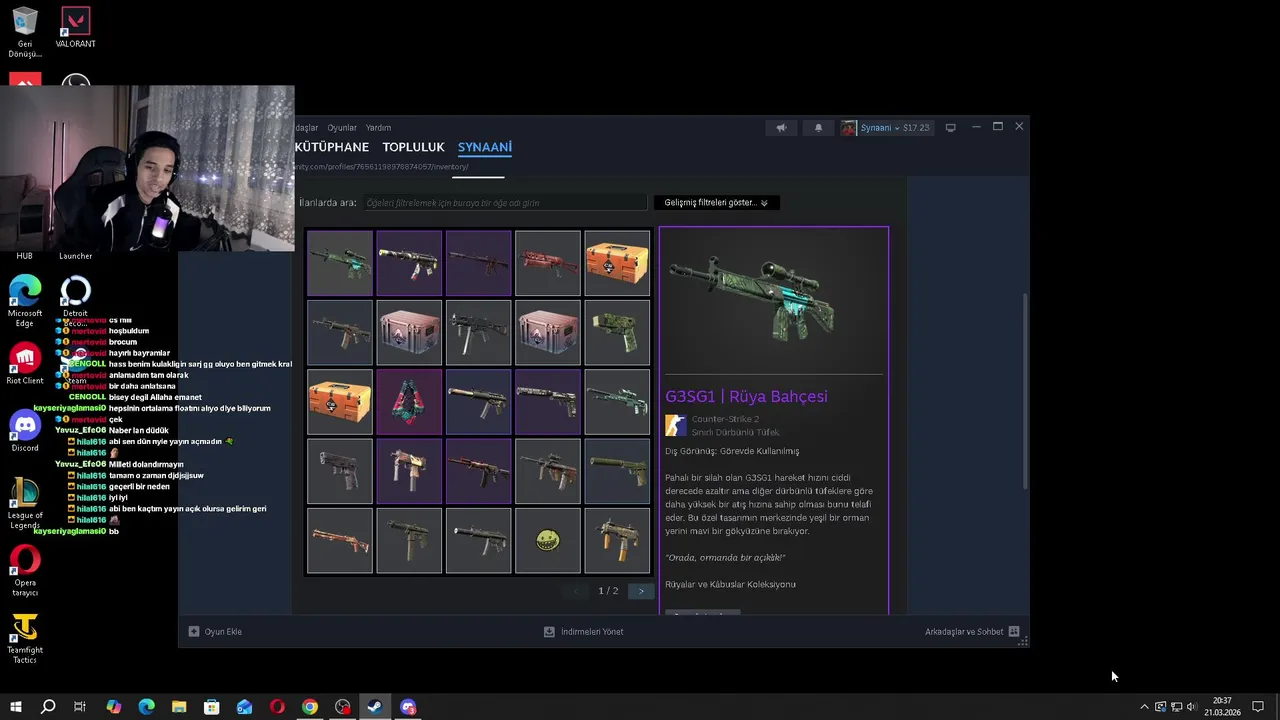Image resolution: width=1280 pixels, height=720 pixels.
Task: Open Copilot from the taskbar
Action: pos(113,707)
